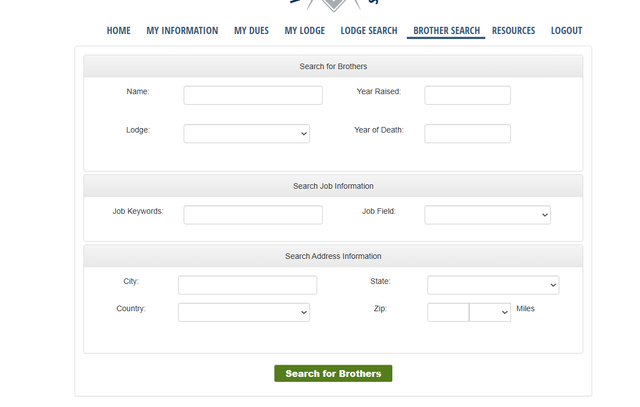Click the Logout link

(x=566, y=31)
